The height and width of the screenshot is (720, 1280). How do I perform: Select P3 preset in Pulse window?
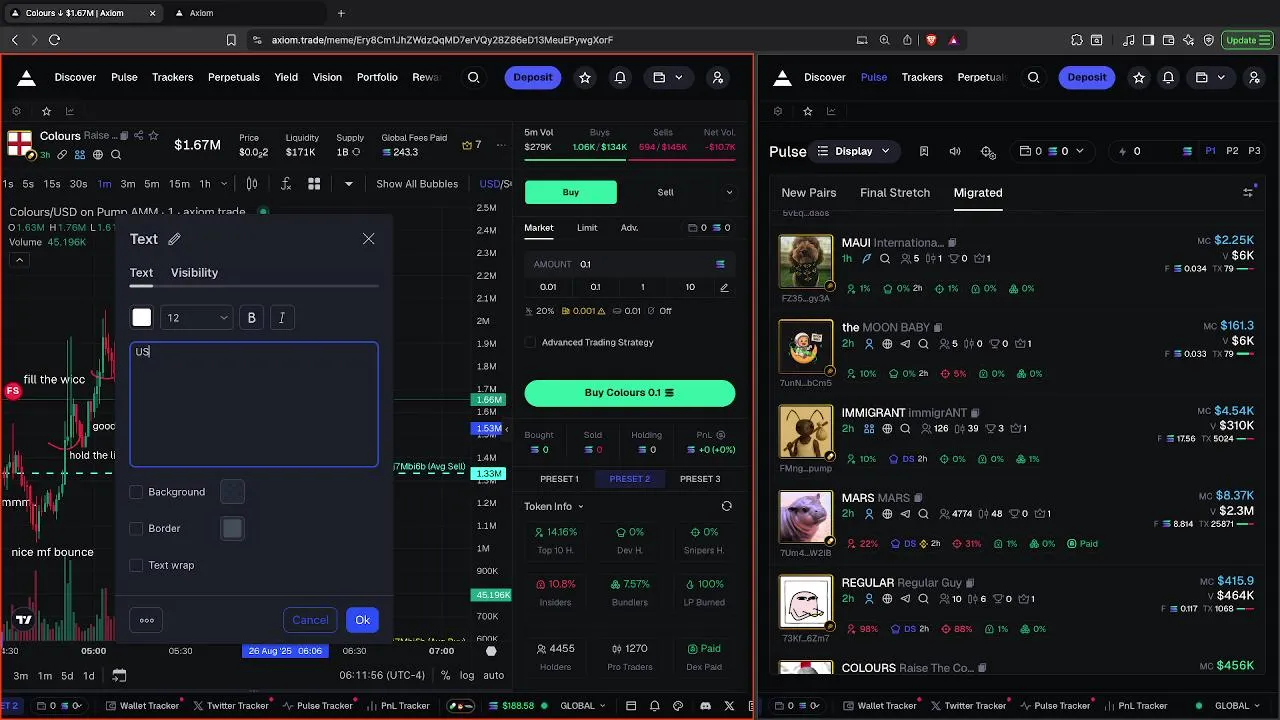(1254, 151)
